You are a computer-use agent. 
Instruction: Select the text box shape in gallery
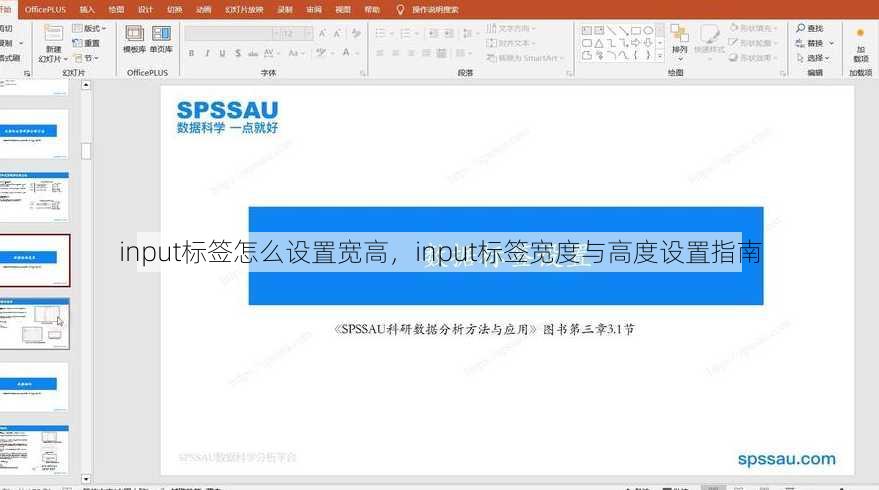[586, 30]
